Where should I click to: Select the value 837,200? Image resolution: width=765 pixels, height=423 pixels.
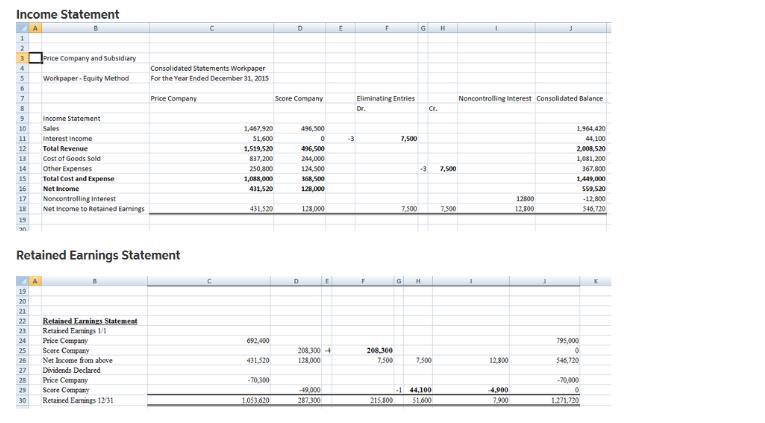pyautogui.click(x=261, y=159)
